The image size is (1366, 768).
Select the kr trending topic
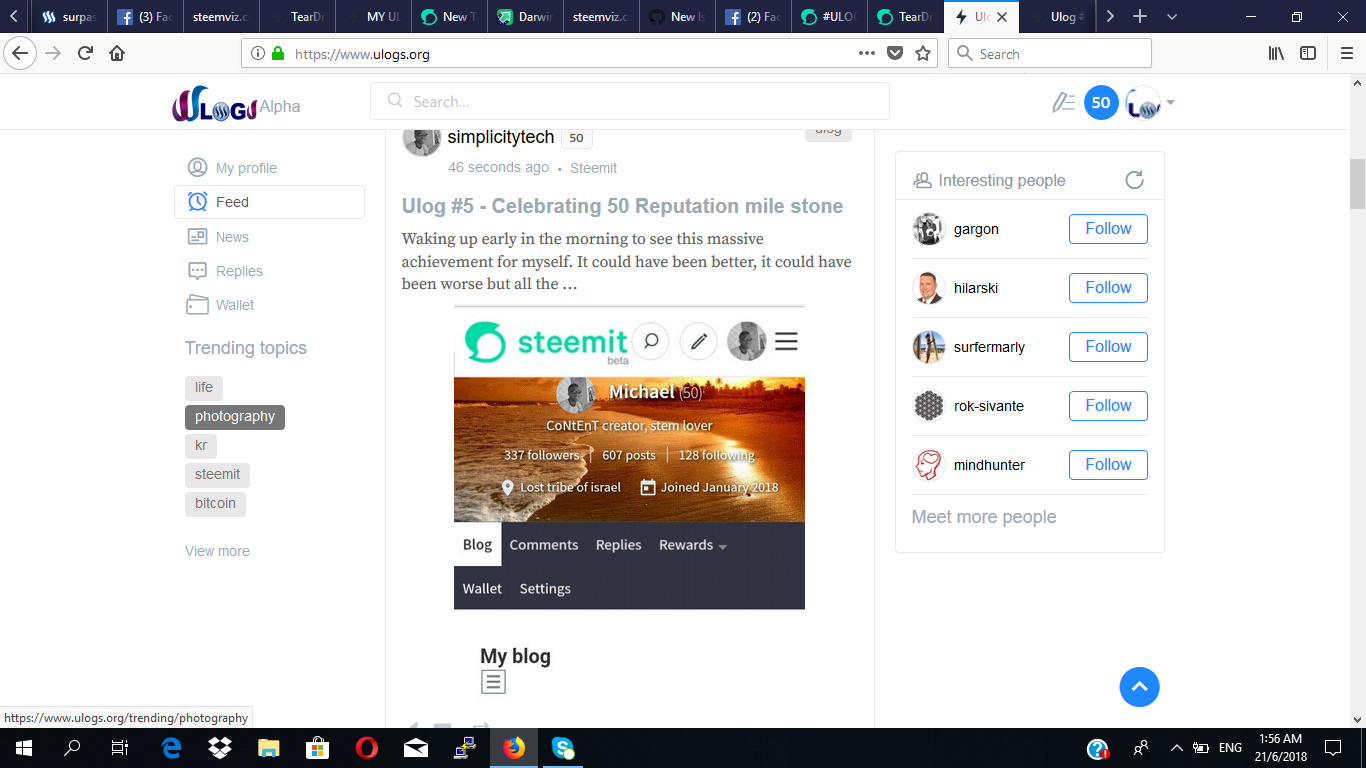tap(201, 445)
